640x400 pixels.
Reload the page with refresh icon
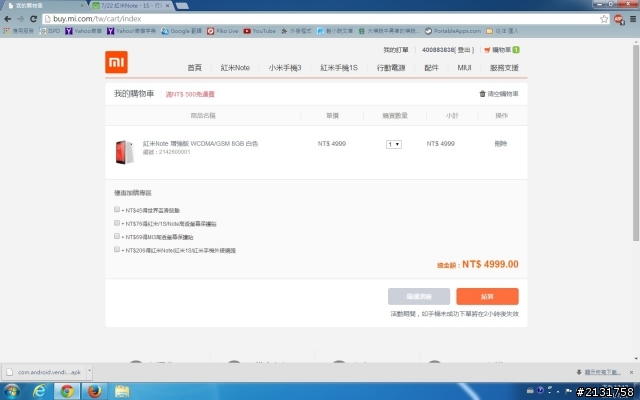[x=33, y=19]
